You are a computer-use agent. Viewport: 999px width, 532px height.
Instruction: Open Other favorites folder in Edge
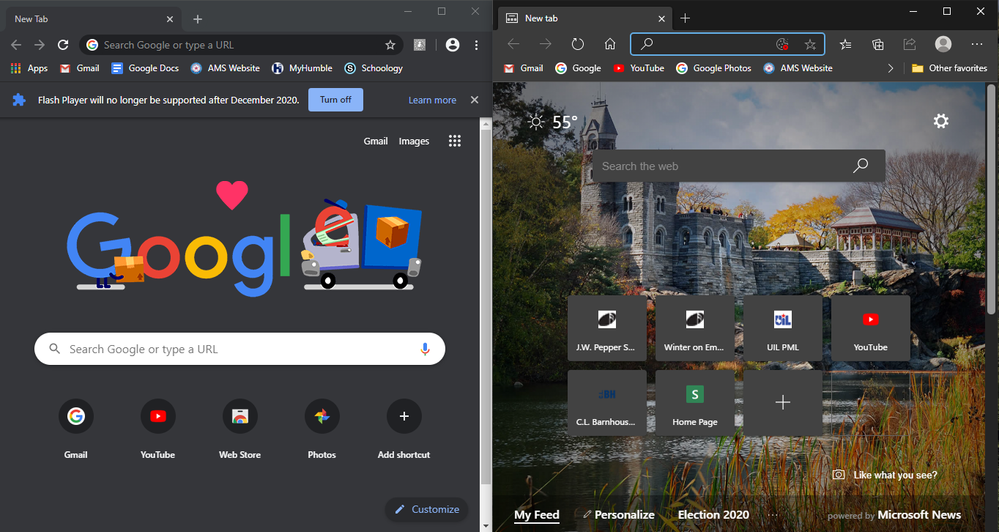click(949, 68)
